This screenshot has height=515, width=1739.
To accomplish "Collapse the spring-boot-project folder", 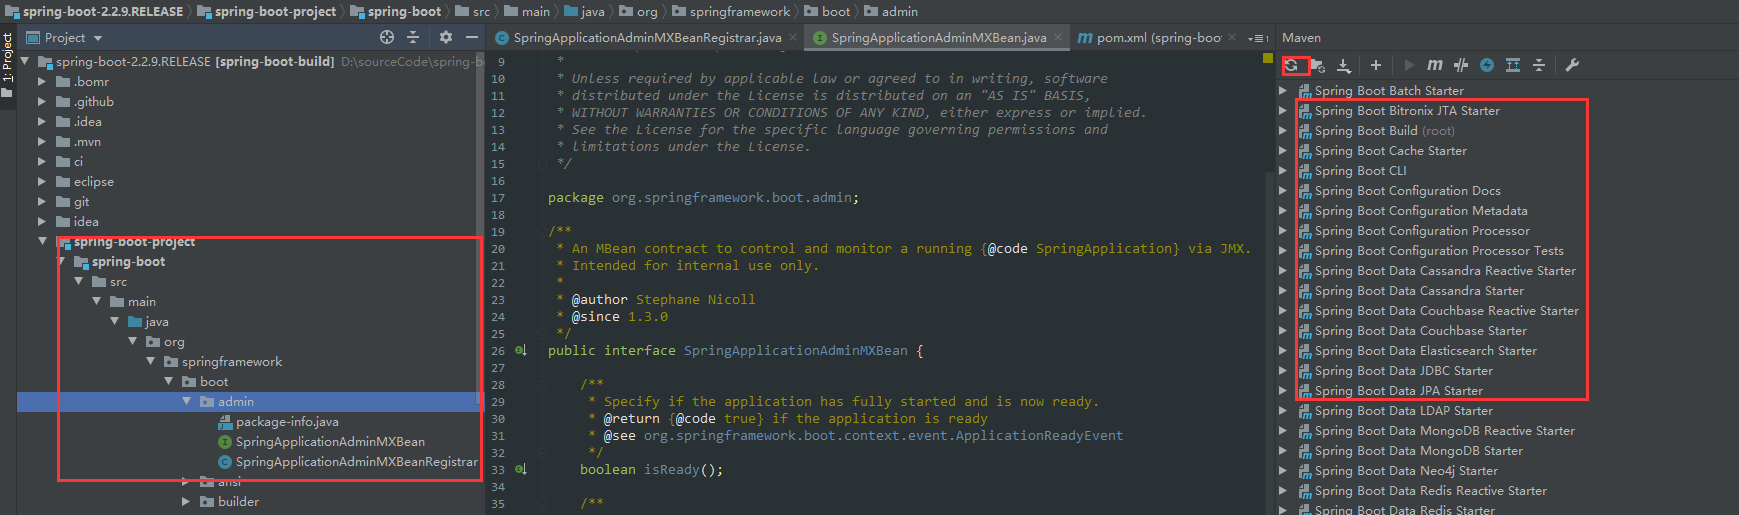I will (x=42, y=241).
